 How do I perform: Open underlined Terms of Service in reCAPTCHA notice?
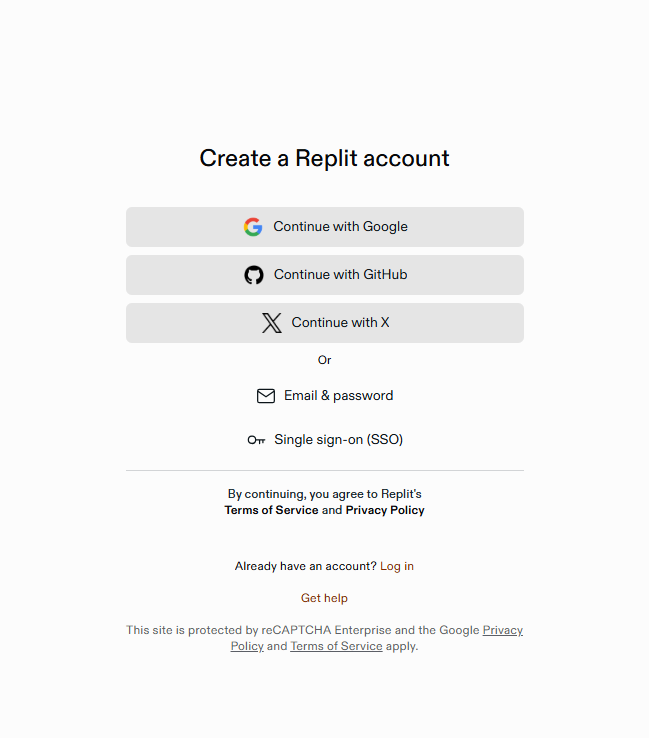point(336,646)
